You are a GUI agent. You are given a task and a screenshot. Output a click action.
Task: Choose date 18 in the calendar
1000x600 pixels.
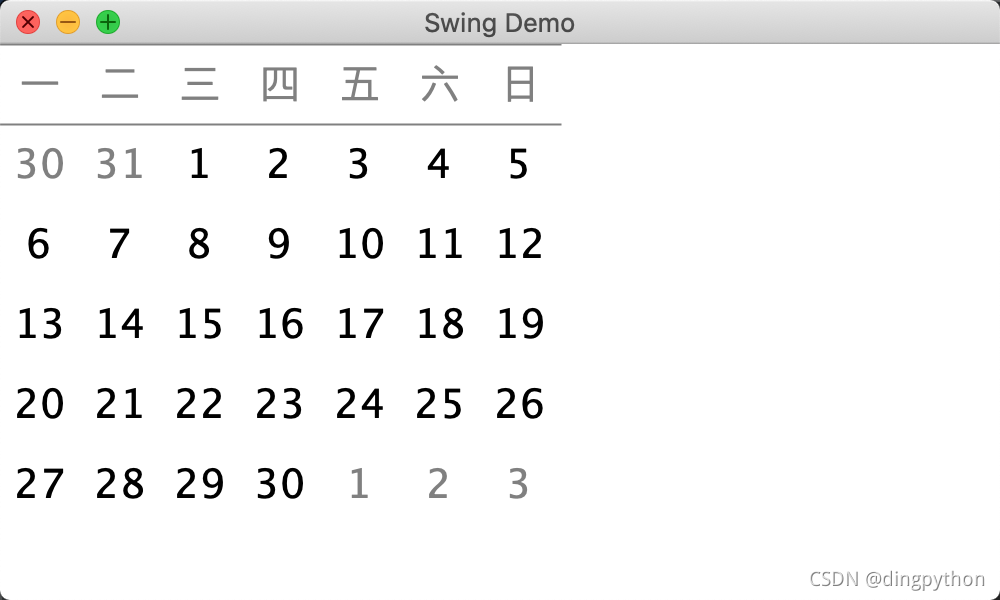pyautogui.click(x=440, y=323)
